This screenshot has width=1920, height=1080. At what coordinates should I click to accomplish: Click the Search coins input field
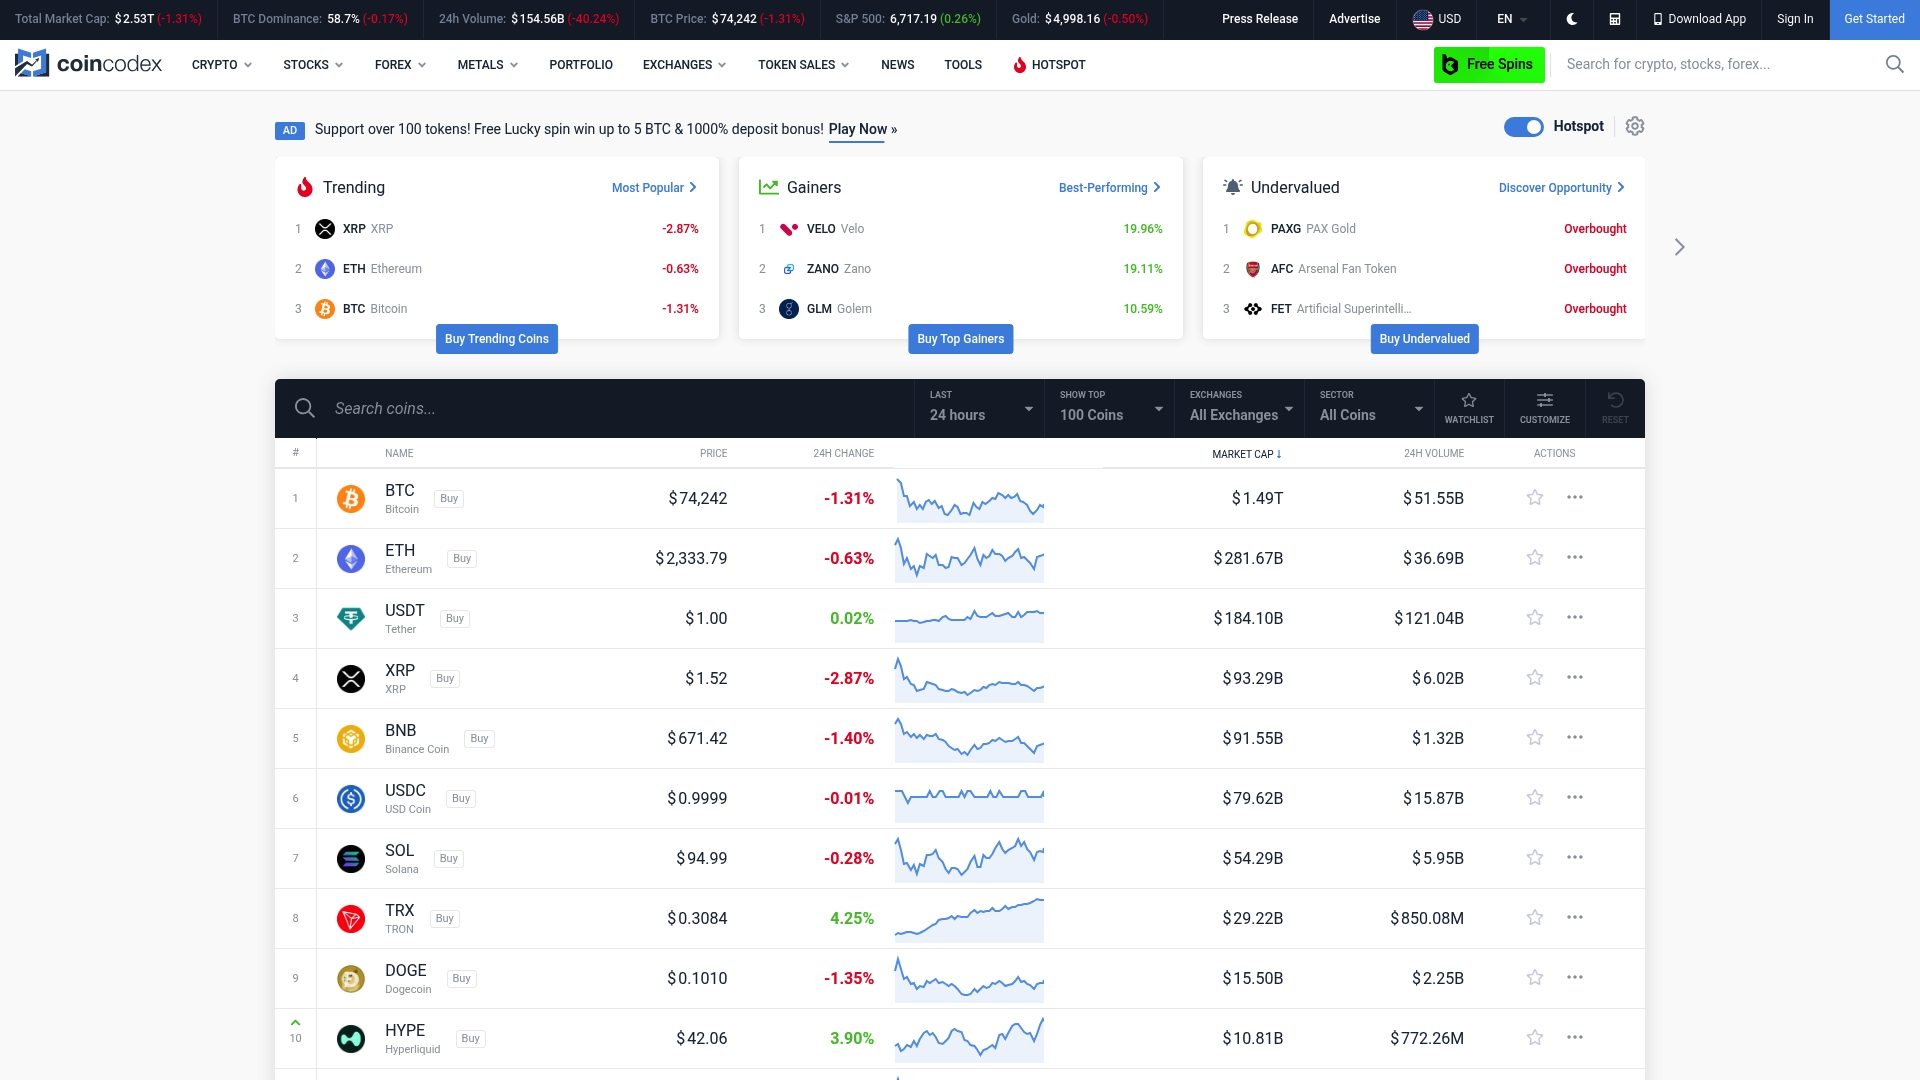tap(500, 408)
